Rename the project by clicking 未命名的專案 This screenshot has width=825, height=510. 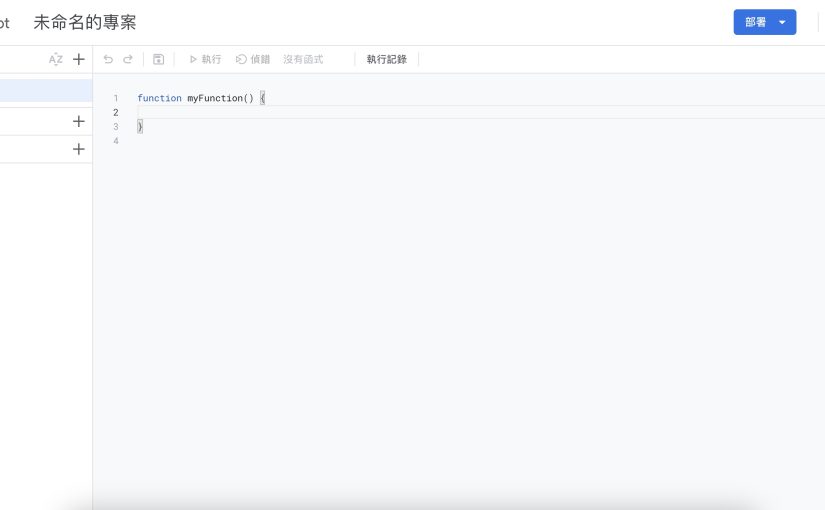[x=85, y=22]
